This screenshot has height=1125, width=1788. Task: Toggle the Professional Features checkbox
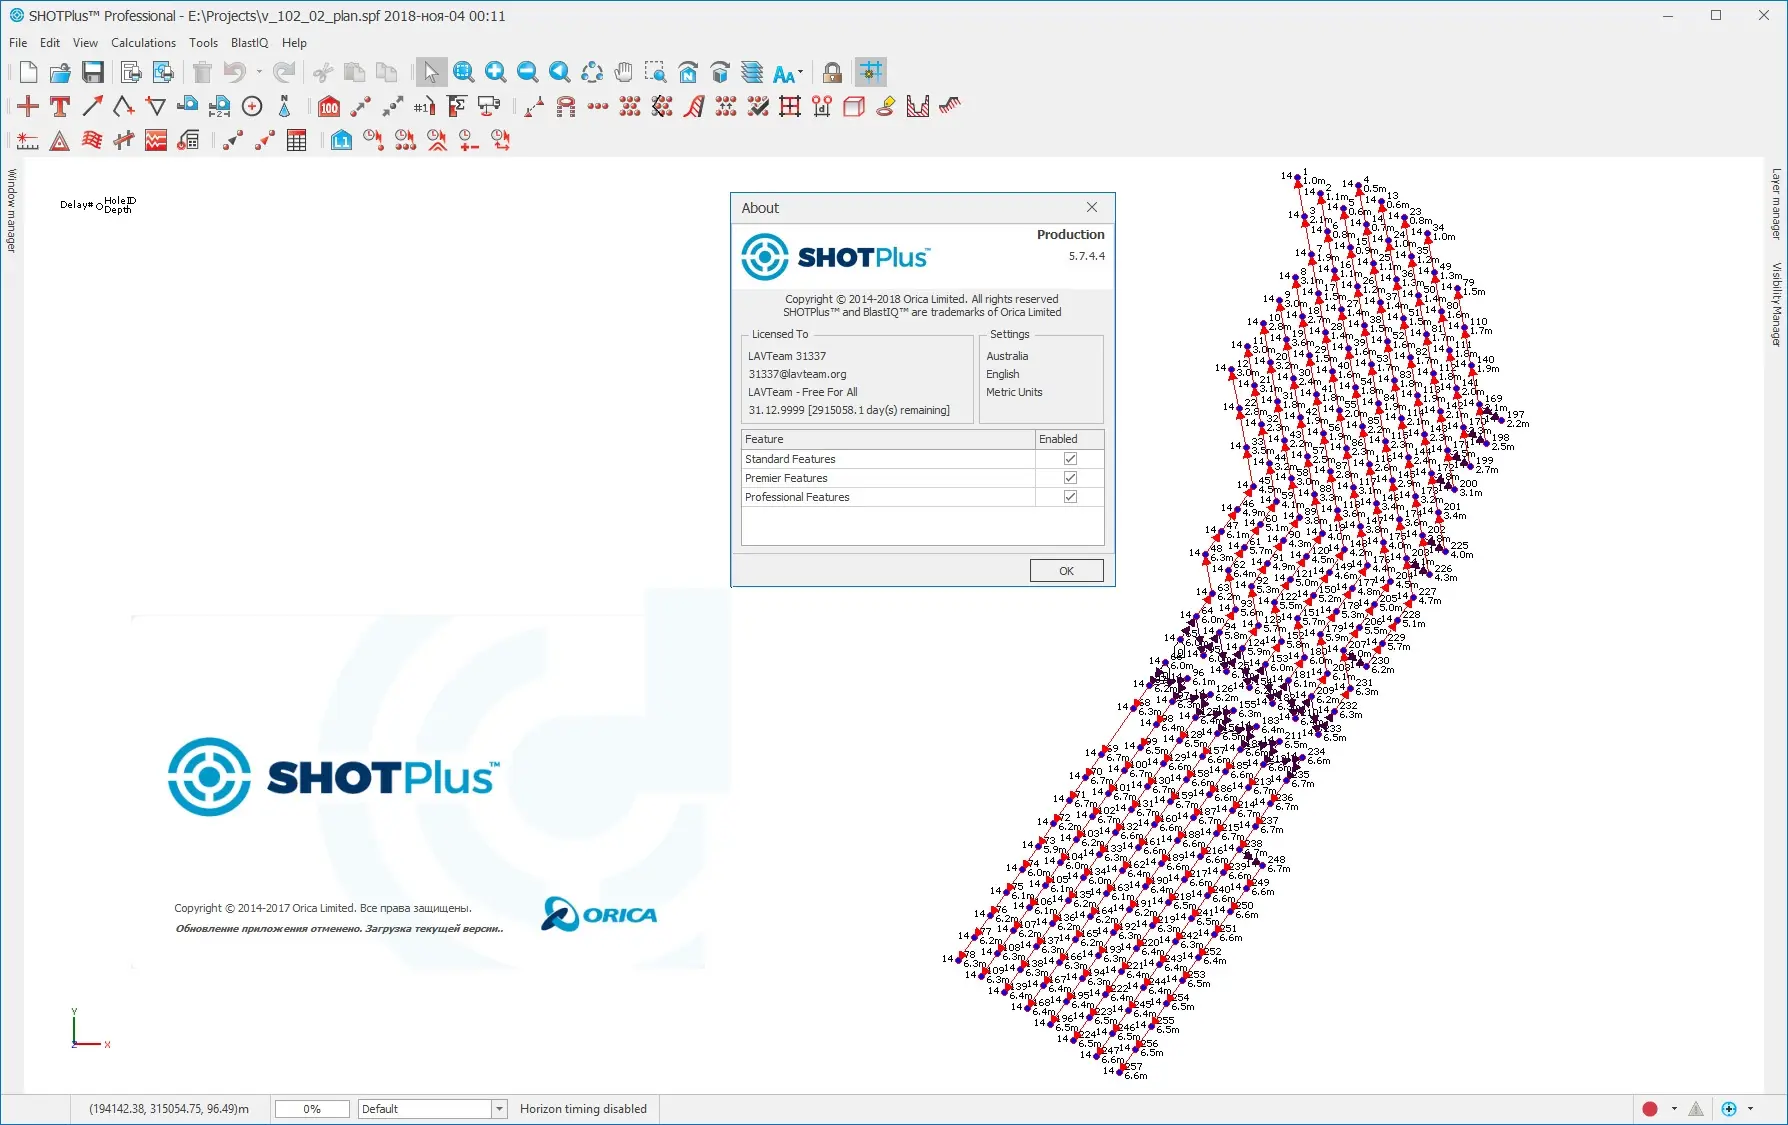pyautogui.click(x=1070, y=497)
